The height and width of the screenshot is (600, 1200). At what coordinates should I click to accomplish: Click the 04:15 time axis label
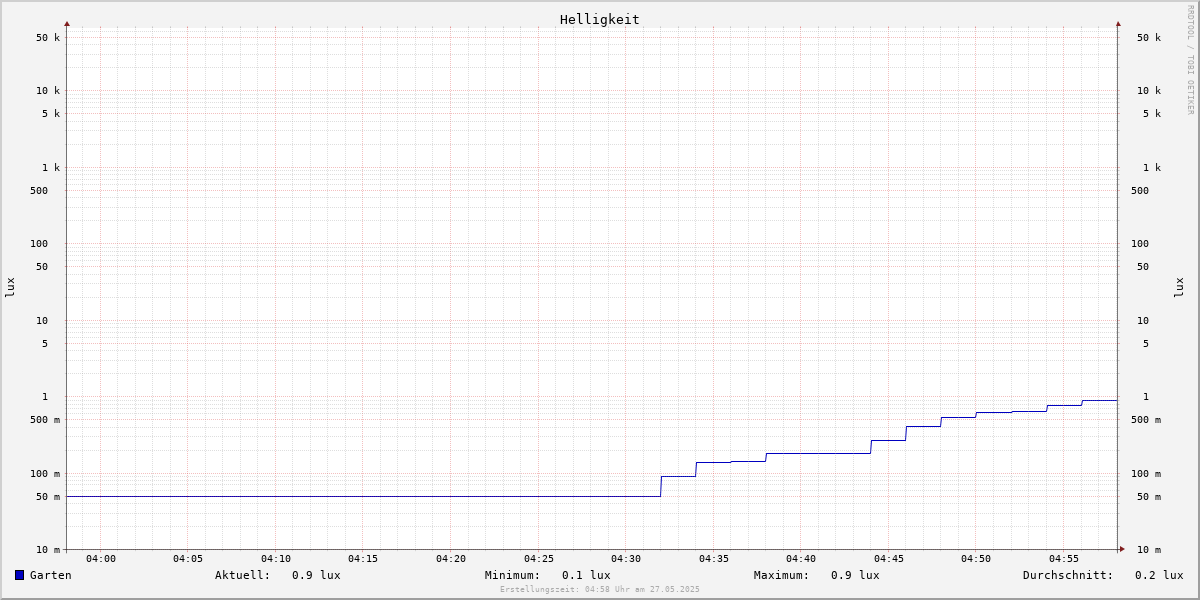coord(363,559)
